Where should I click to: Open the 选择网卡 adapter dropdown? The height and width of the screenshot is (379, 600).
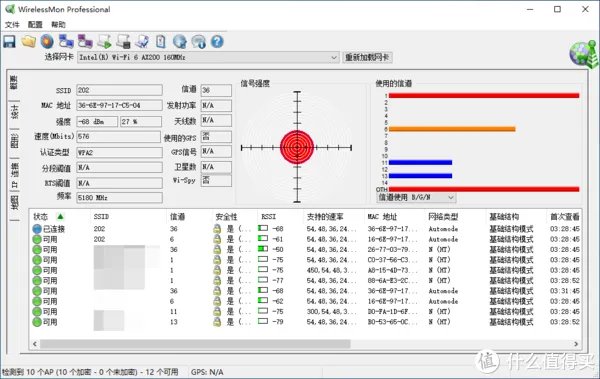(x=208, y=57)
